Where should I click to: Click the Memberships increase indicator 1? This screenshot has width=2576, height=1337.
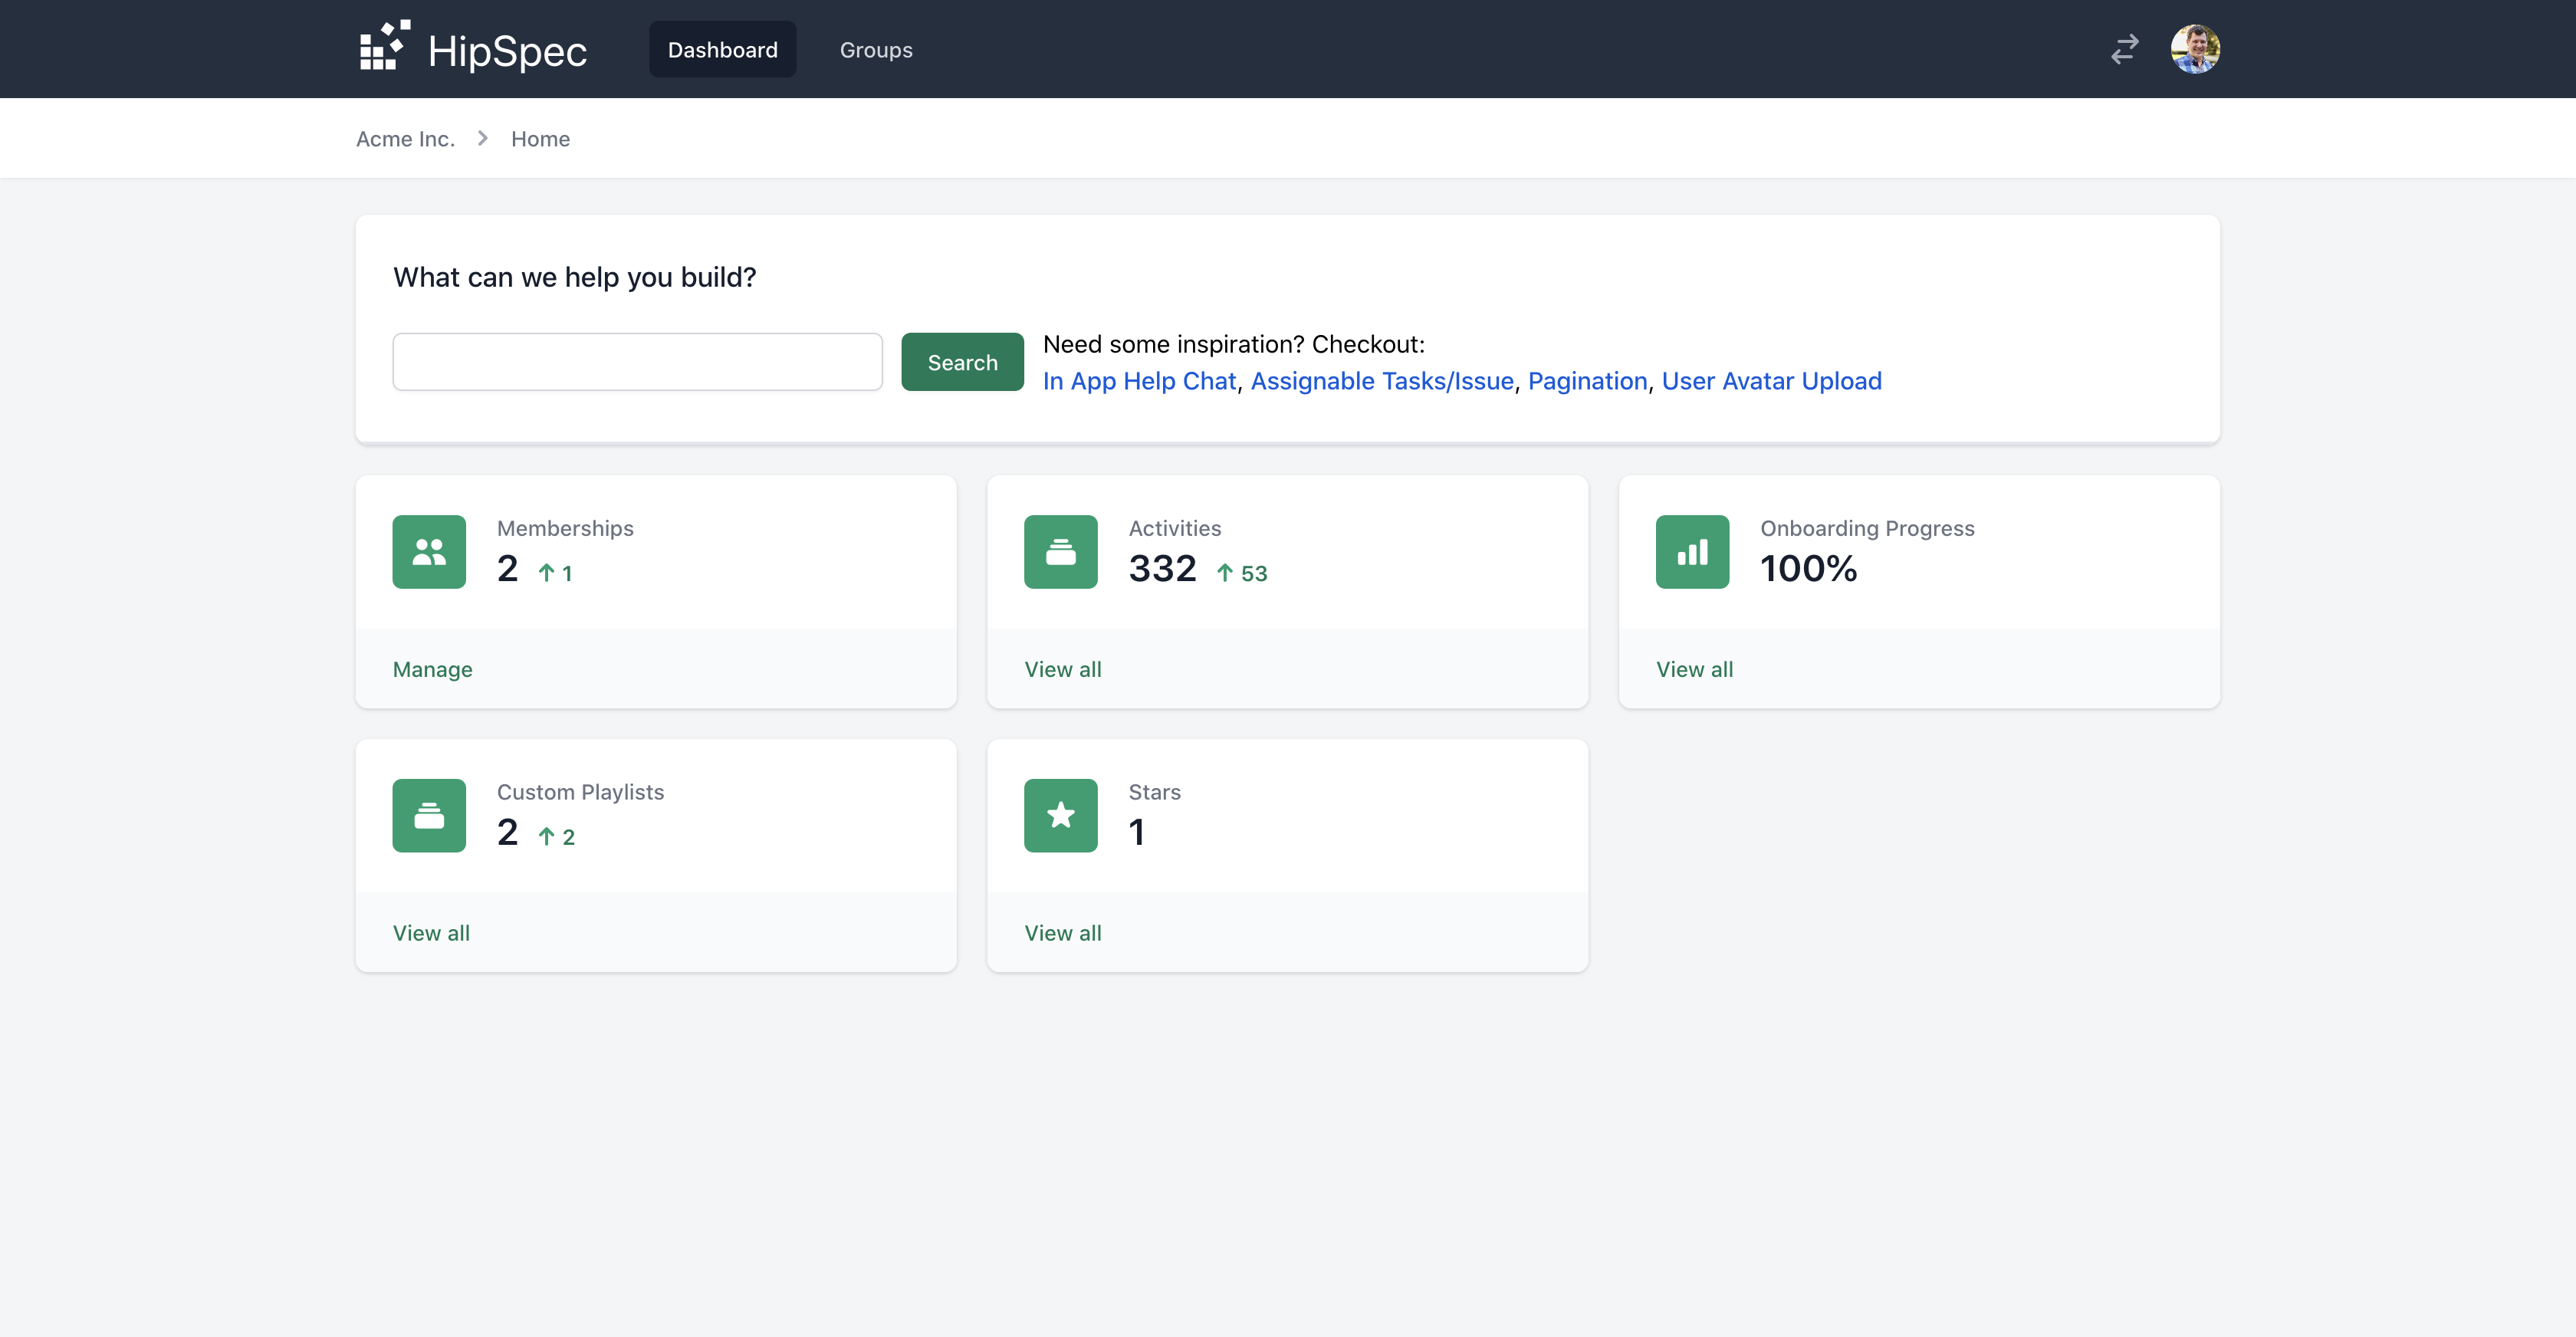click(555, 573)
